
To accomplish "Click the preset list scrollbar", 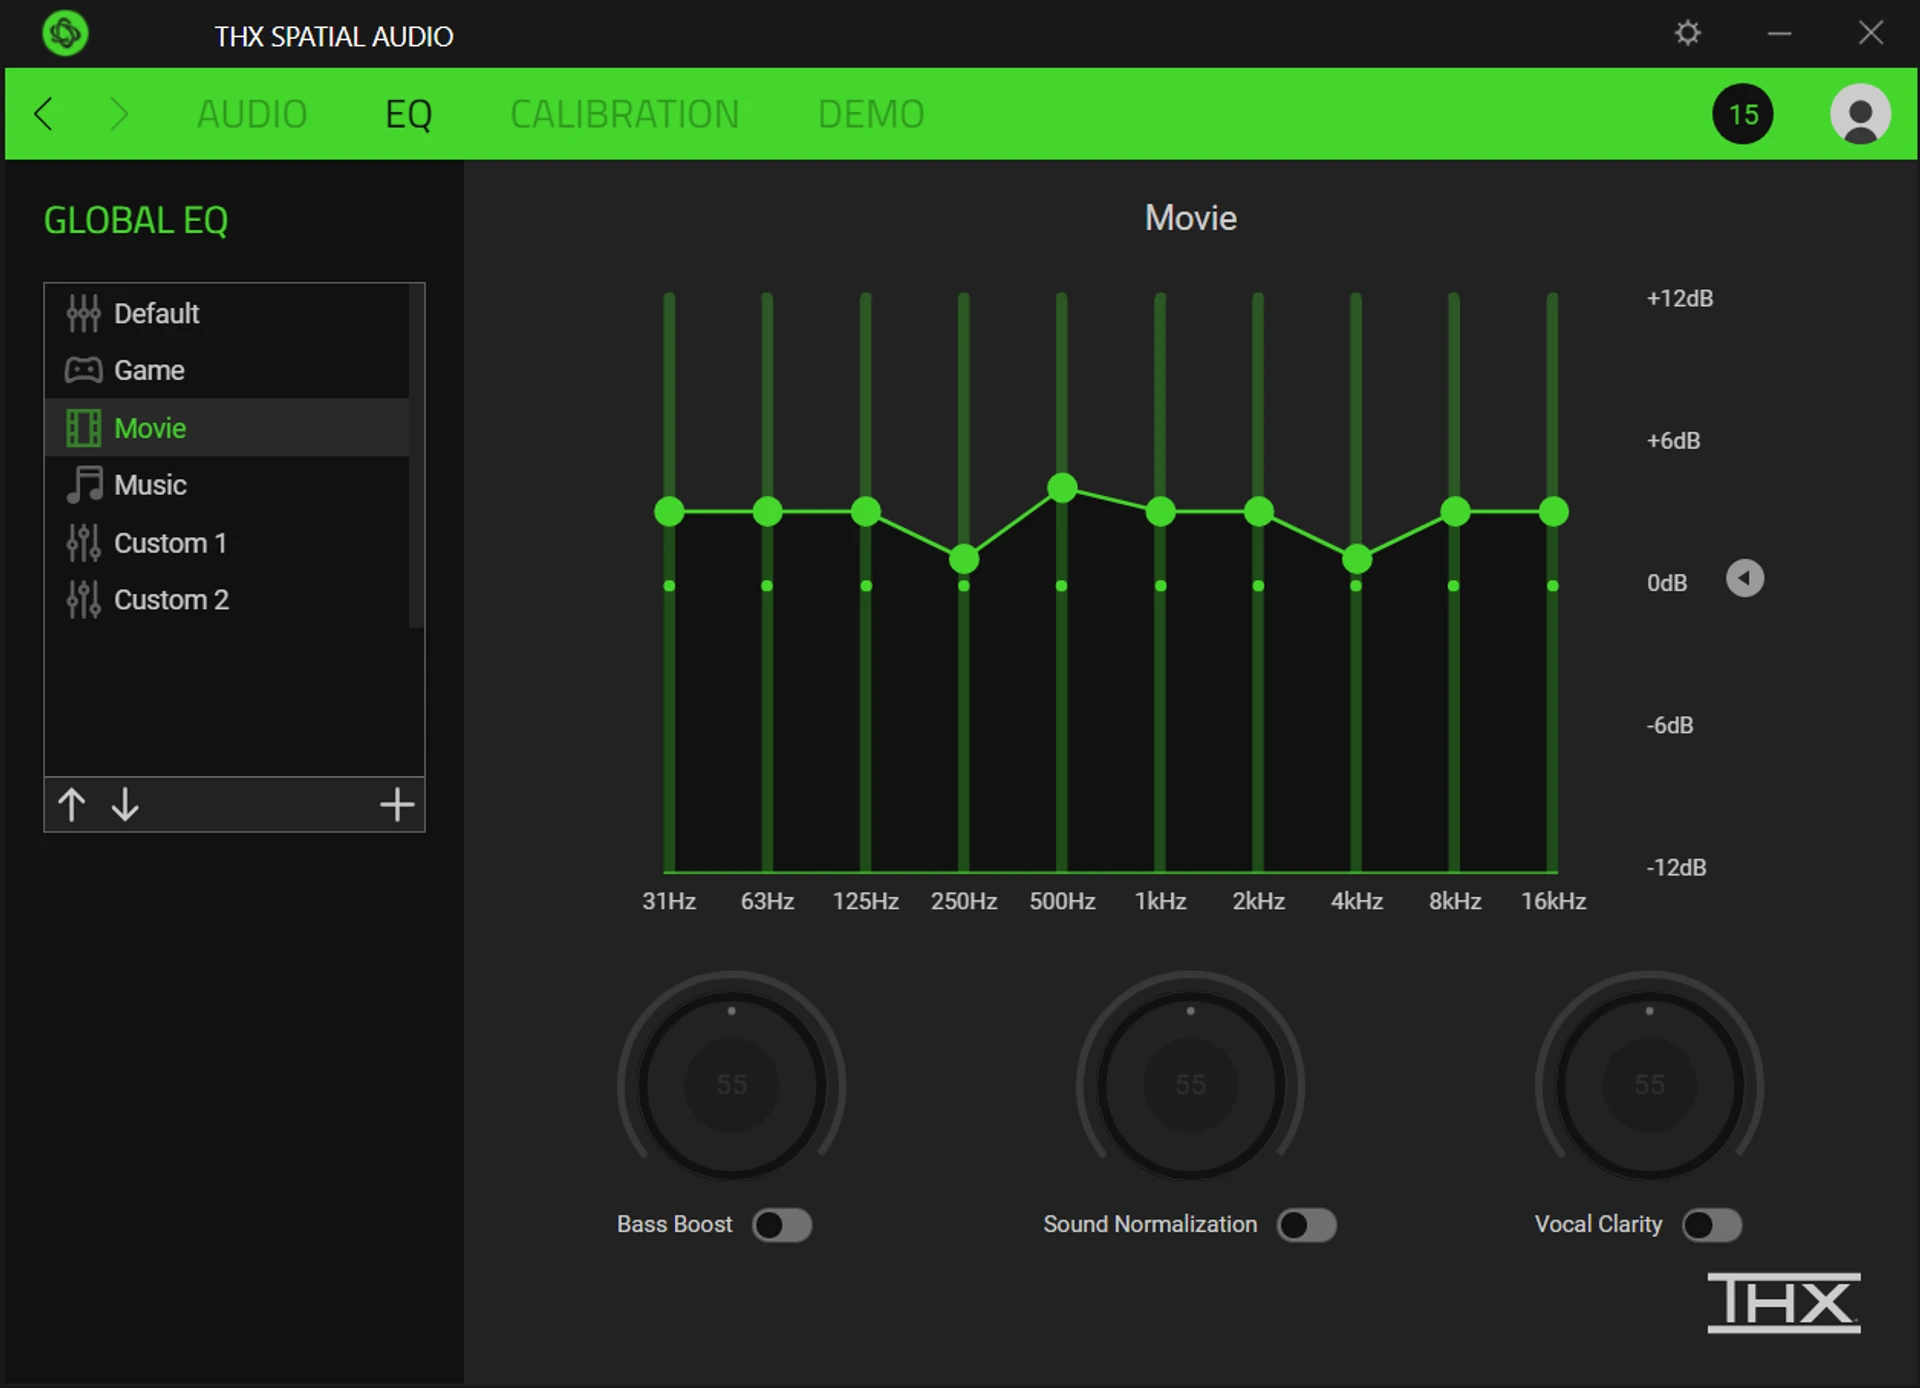I will tap(416, 456).
